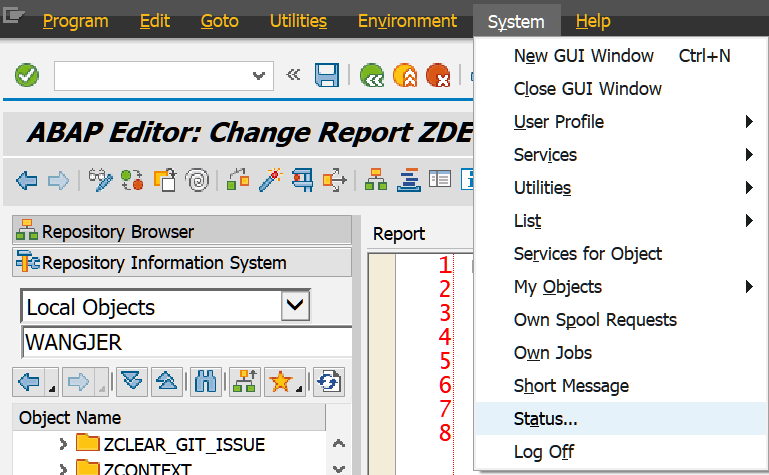Click the green Back round icon

tap(372, 75)
